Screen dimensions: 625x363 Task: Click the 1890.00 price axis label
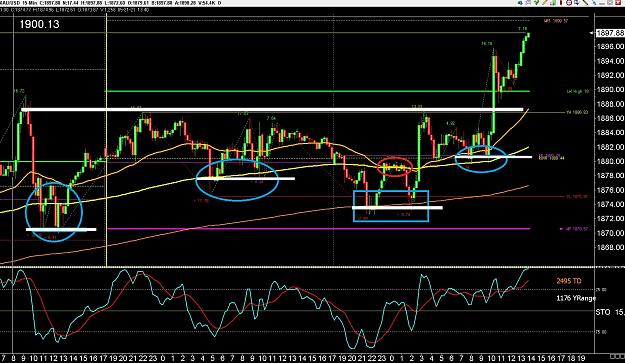[610, 90]
